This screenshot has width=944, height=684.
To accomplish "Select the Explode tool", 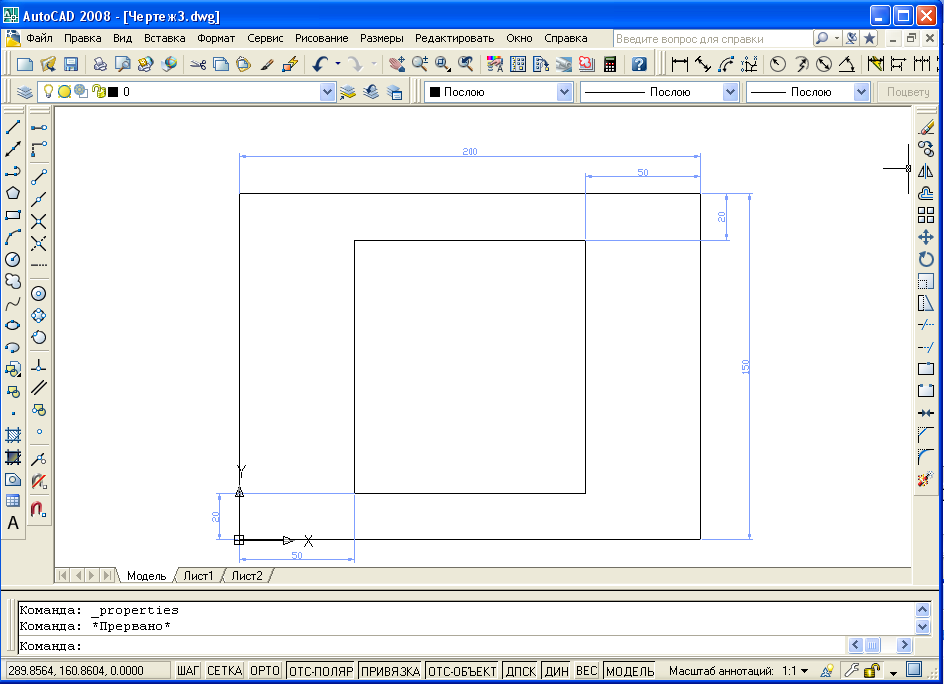I will [926, 480].
